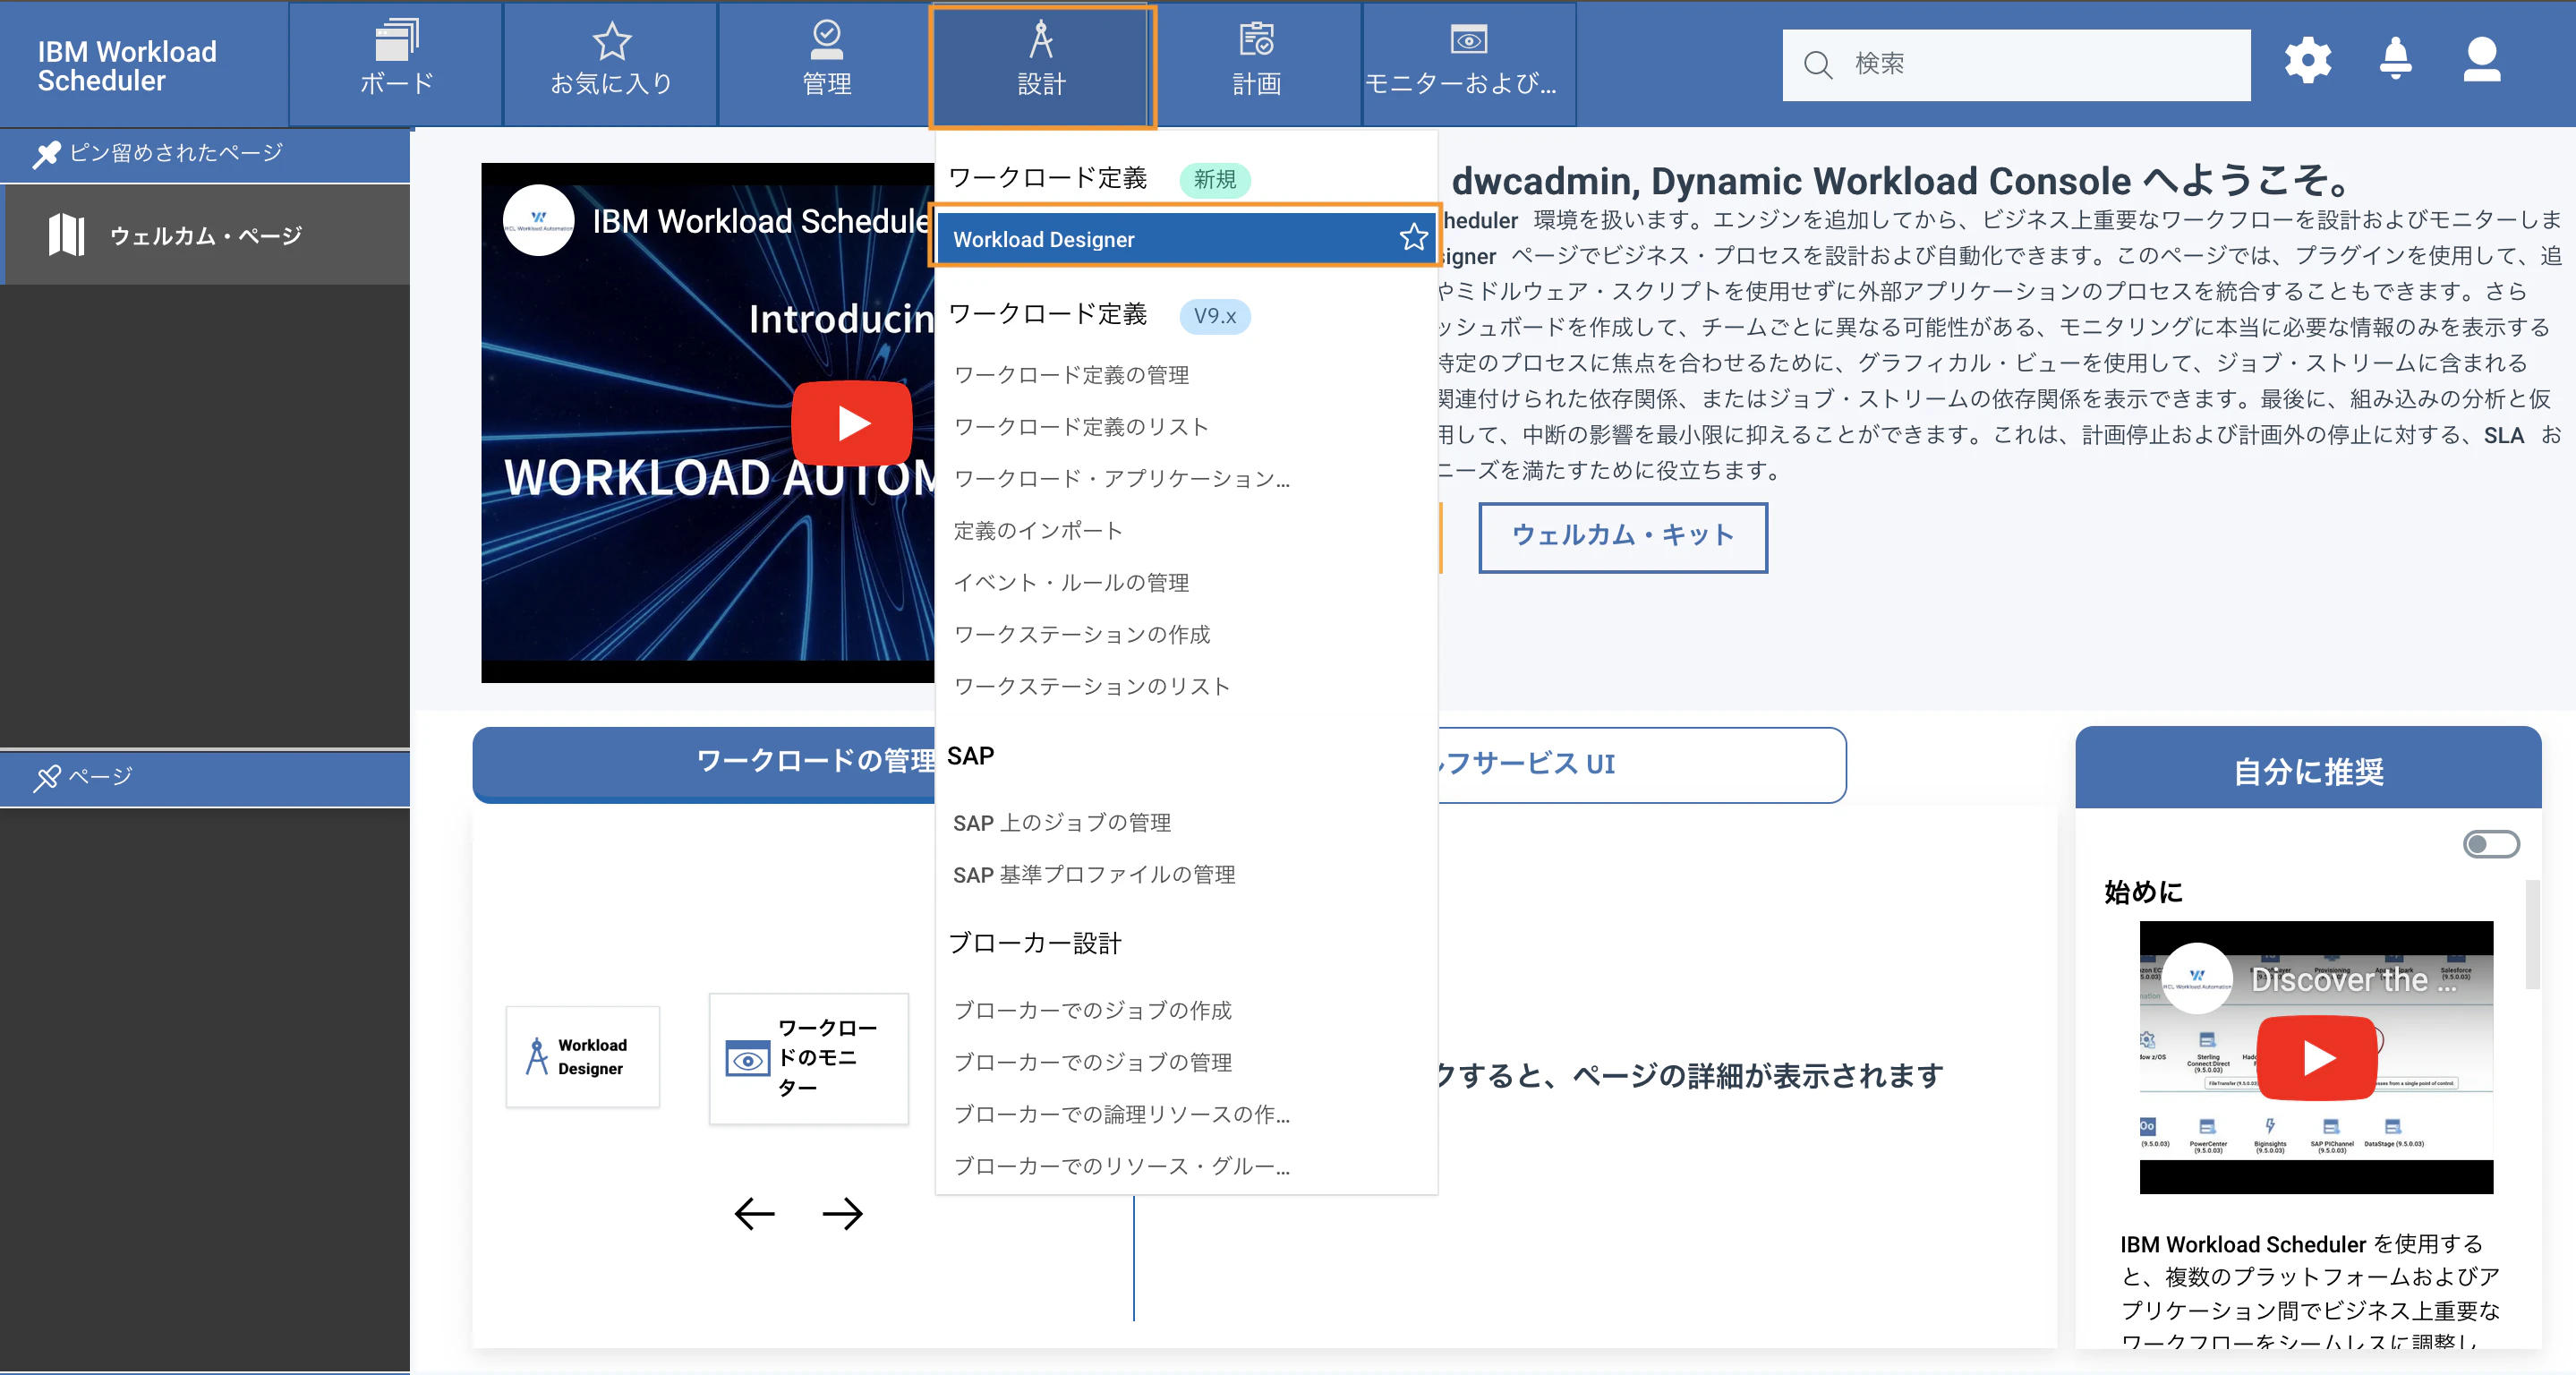Open イベント・ルールの管理 menu item
Viewport: 2576px width, 1375px height.
tap(1071, 584)
